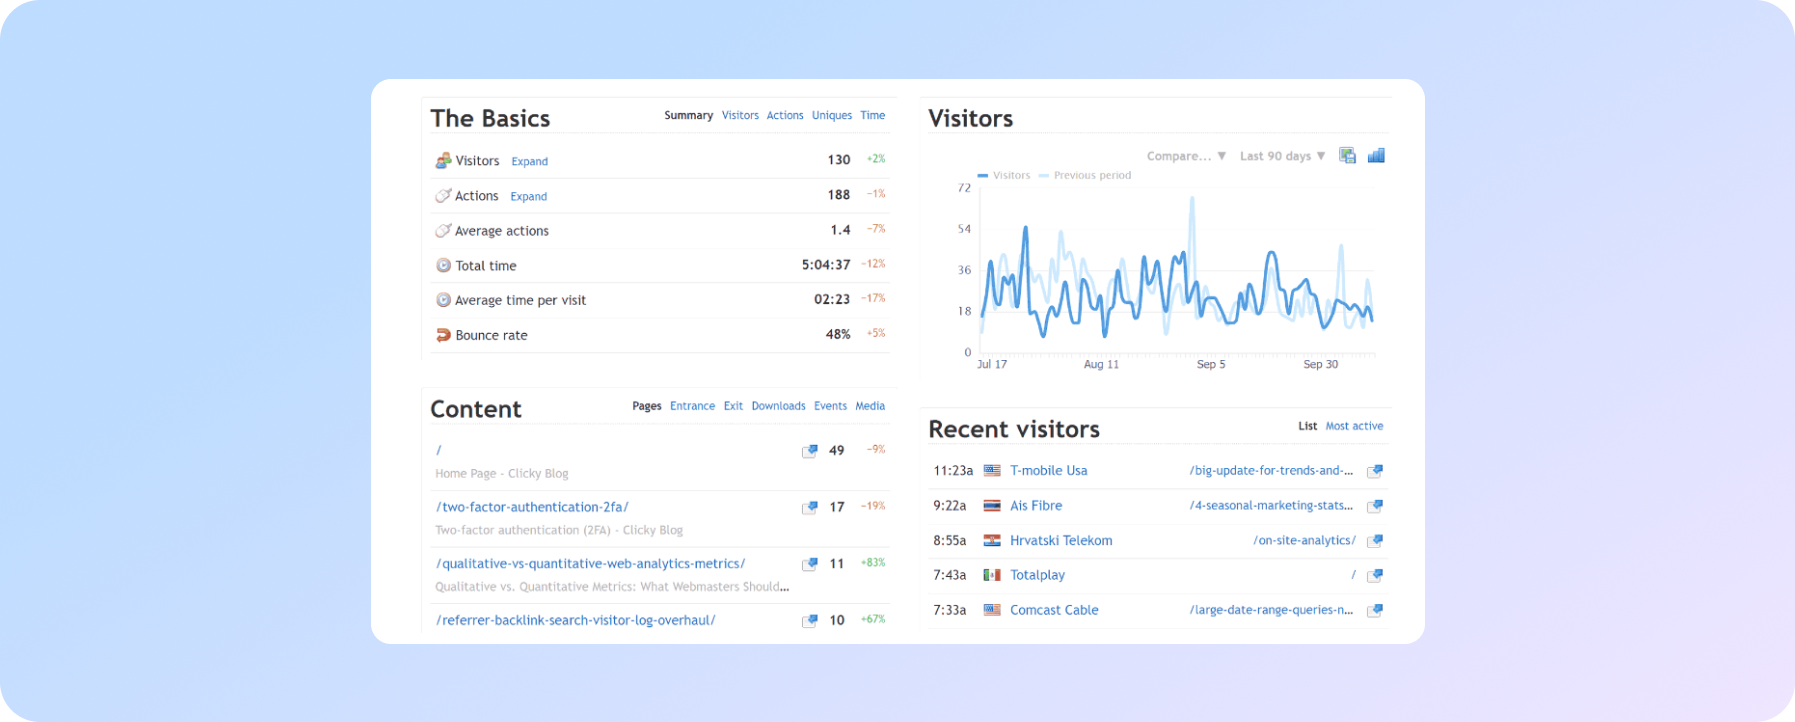Image resolution: width=1795 pixels, height=722 pixels.
Task: Click the +83% change value in Content
Action: [x=873, y=563]
